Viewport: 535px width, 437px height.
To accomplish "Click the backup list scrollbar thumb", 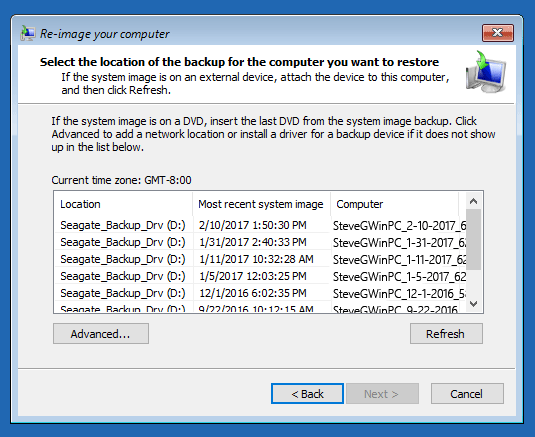I will point(473,239).
